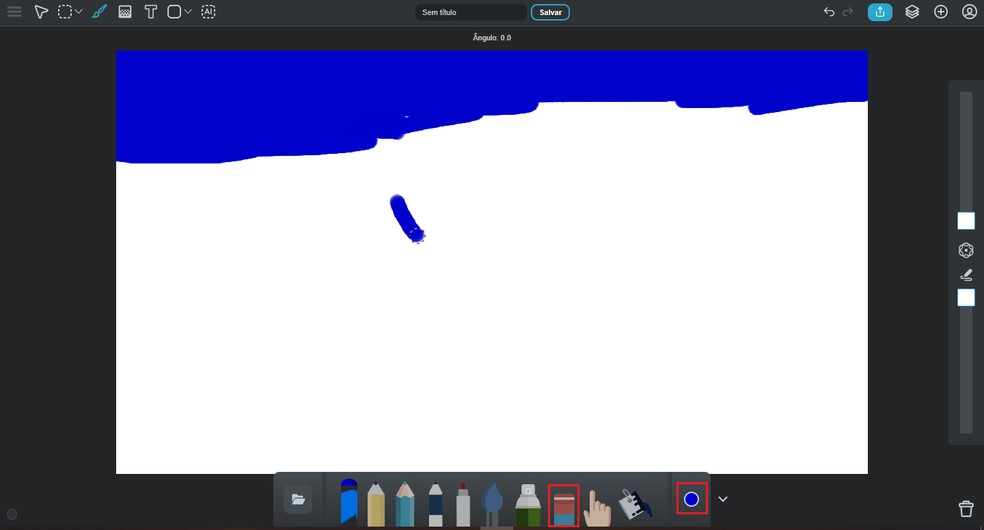The image size is (984, 530).
Task: Undo the last brush stroke
Action: coord(829,12)
